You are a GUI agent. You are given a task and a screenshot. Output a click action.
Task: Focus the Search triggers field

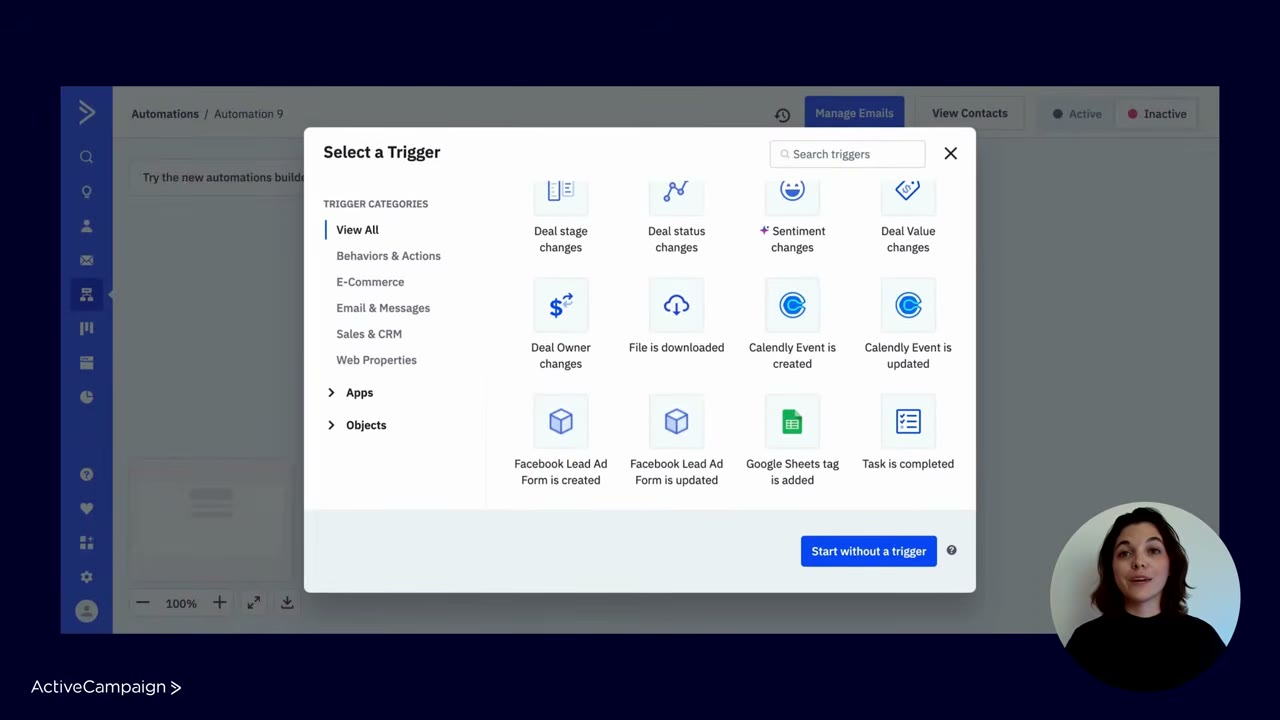pos(847,154)
